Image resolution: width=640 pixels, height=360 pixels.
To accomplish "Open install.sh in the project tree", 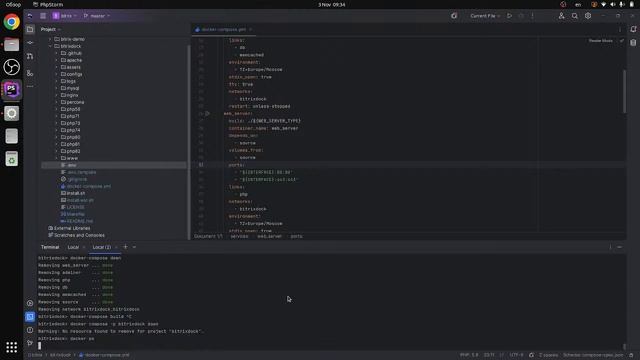I will [76, 193].
